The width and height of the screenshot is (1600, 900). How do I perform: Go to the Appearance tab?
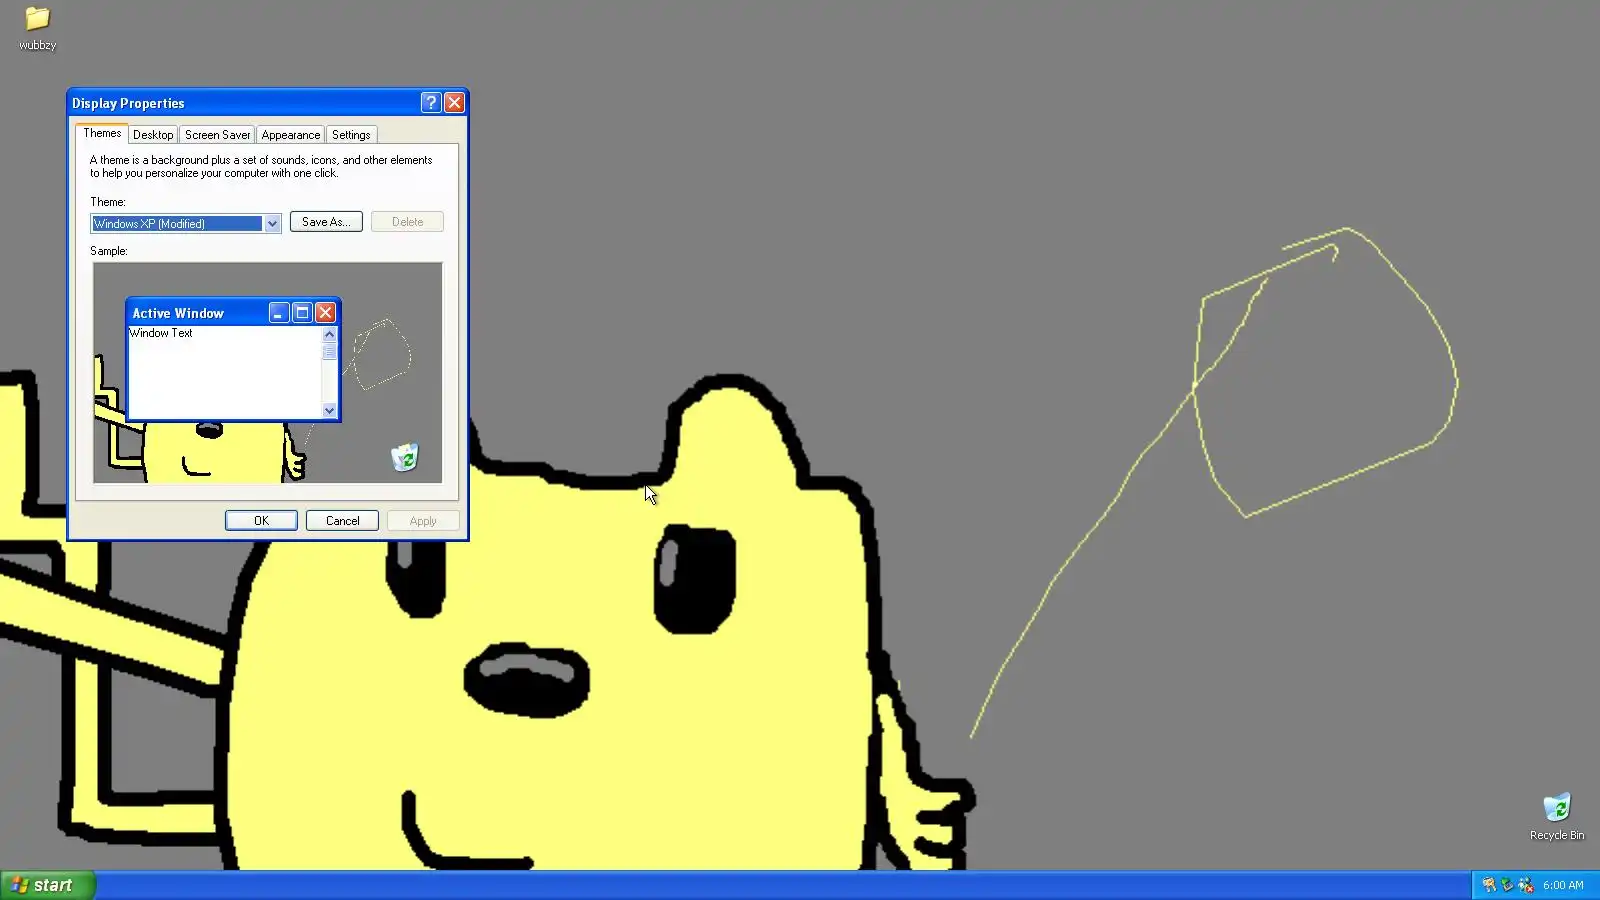click(x=291, y=135)
